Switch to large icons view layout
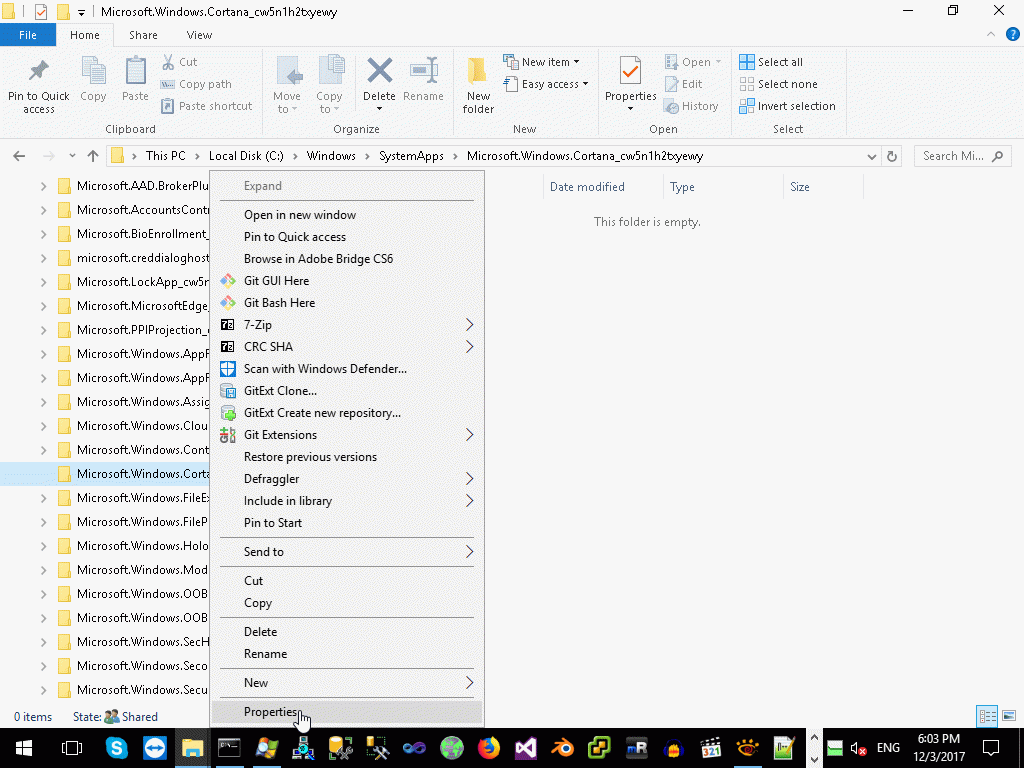 pos(1009,716)
